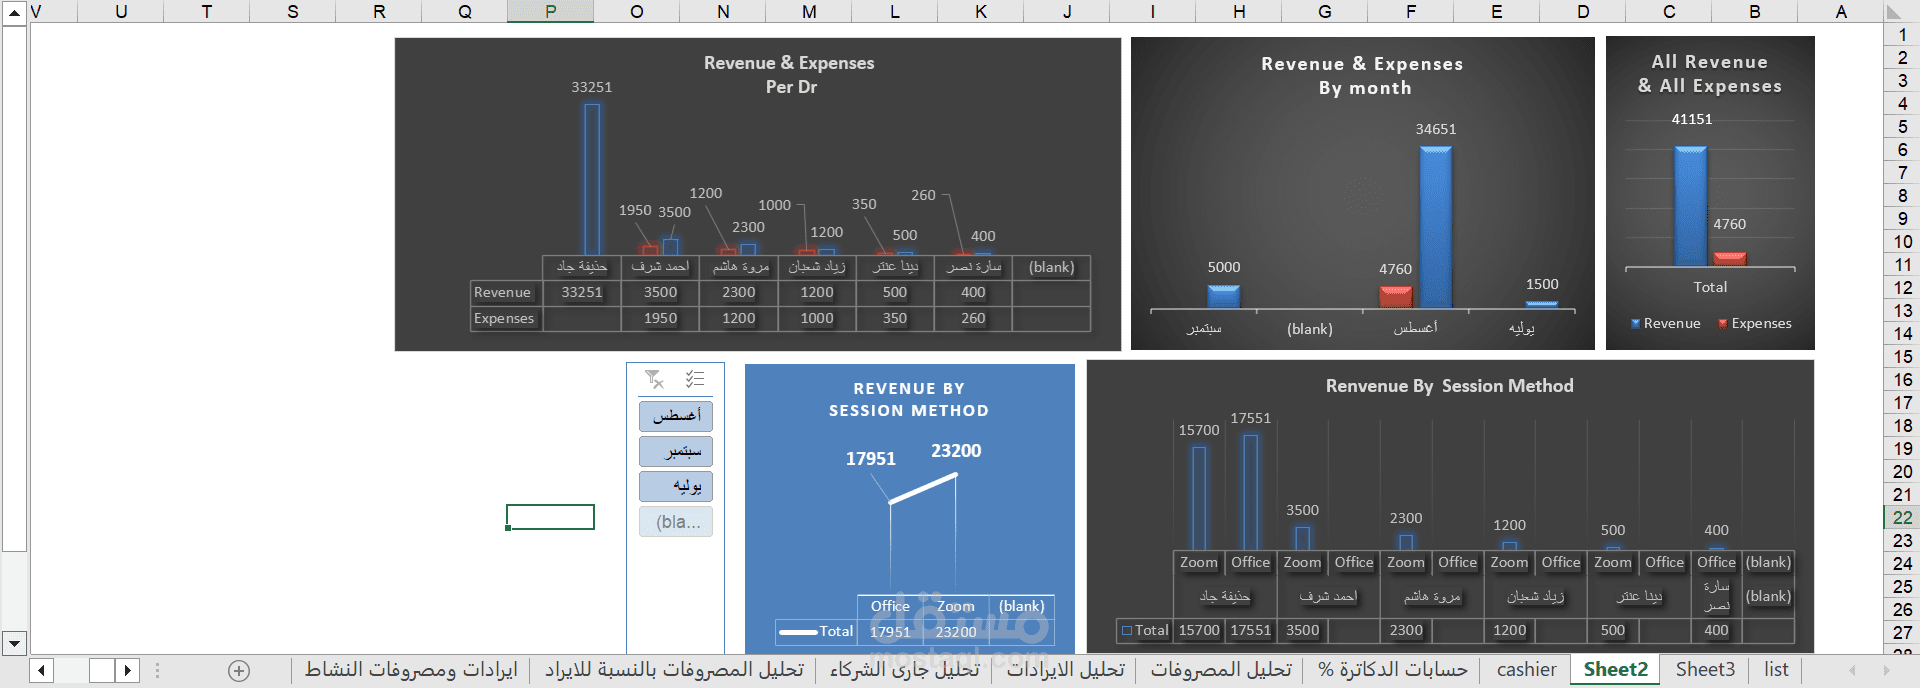Image resolution: width=1920 pixels, height=688 pixels.
Task: Click the 34651 blue bar for أغسطس
Action: pyautogui.click(x=1435, y=227)
